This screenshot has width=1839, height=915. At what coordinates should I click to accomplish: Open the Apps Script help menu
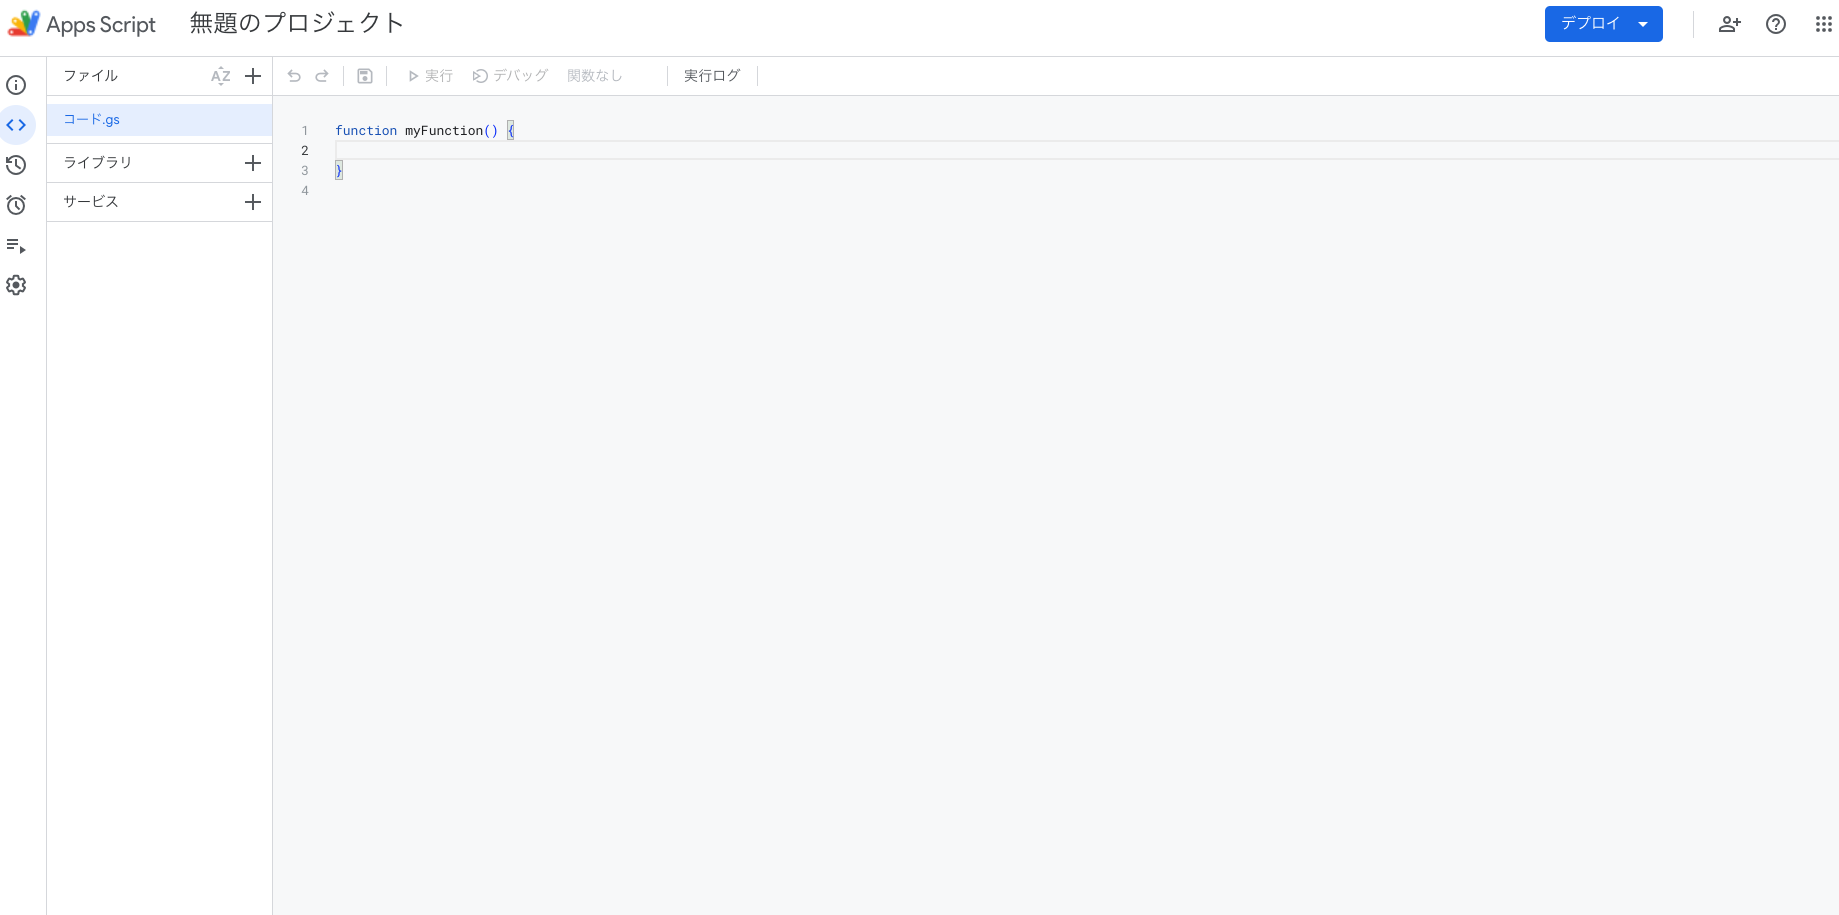1776,24
